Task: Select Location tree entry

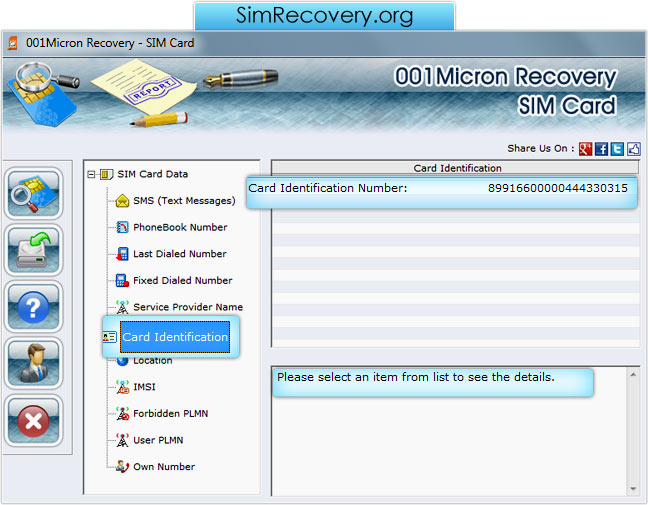Action: coord(152,360)
